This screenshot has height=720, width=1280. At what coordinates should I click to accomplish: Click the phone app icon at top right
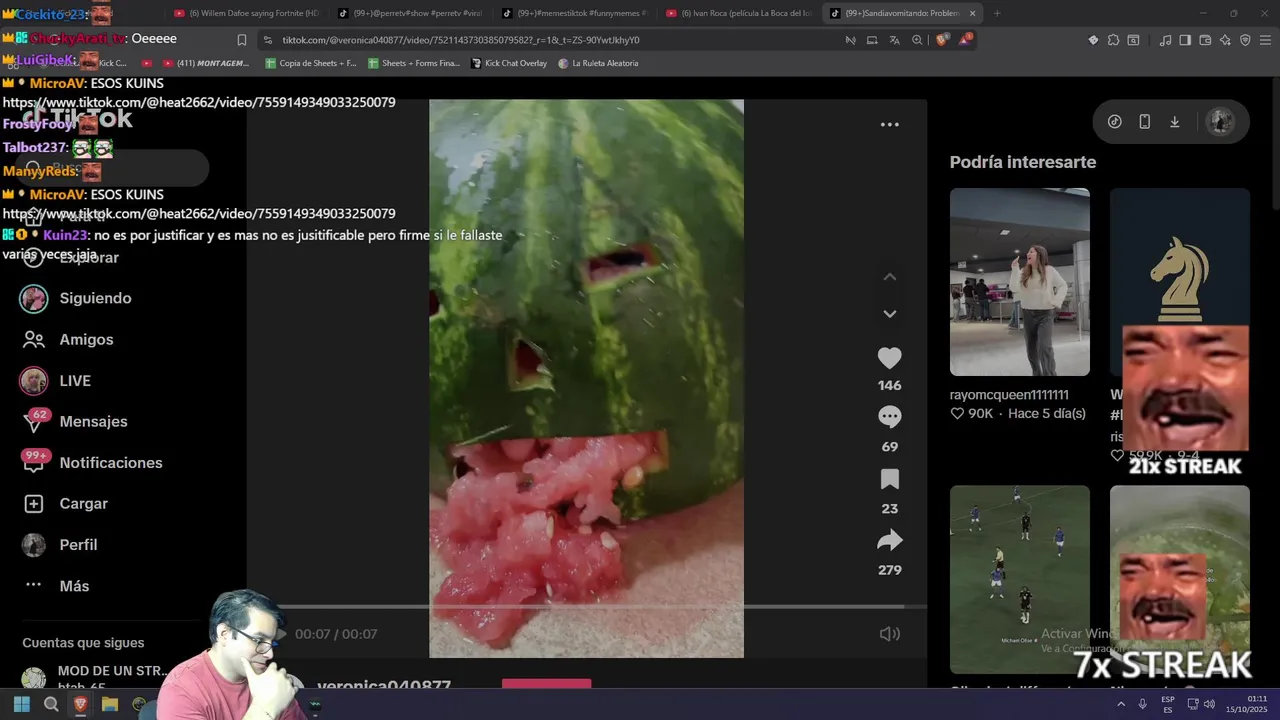click(1144, 122)
